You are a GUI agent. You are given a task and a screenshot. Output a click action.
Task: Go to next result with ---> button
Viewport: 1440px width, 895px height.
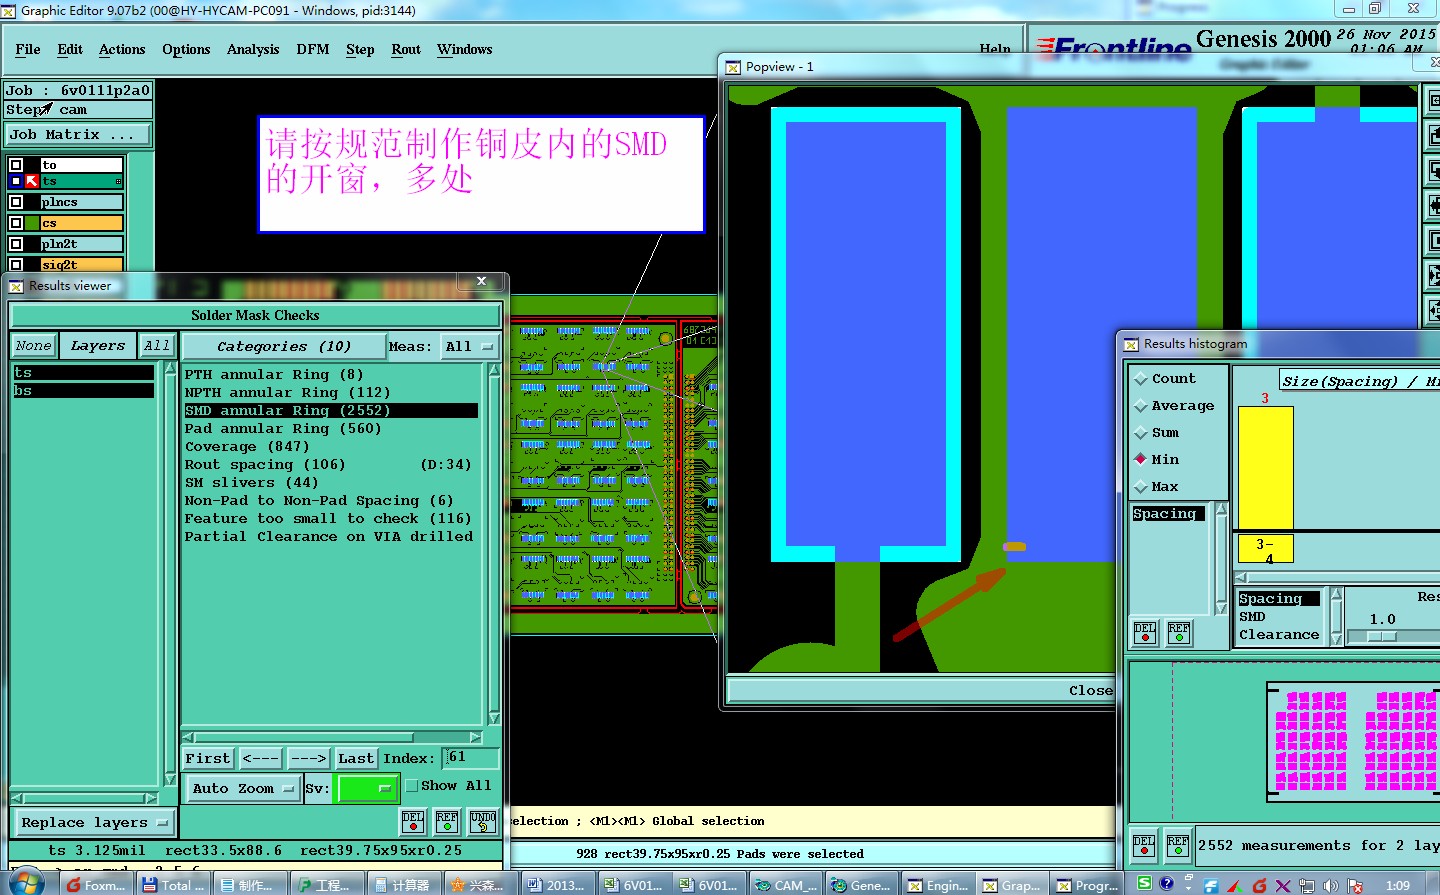point(309,758)
